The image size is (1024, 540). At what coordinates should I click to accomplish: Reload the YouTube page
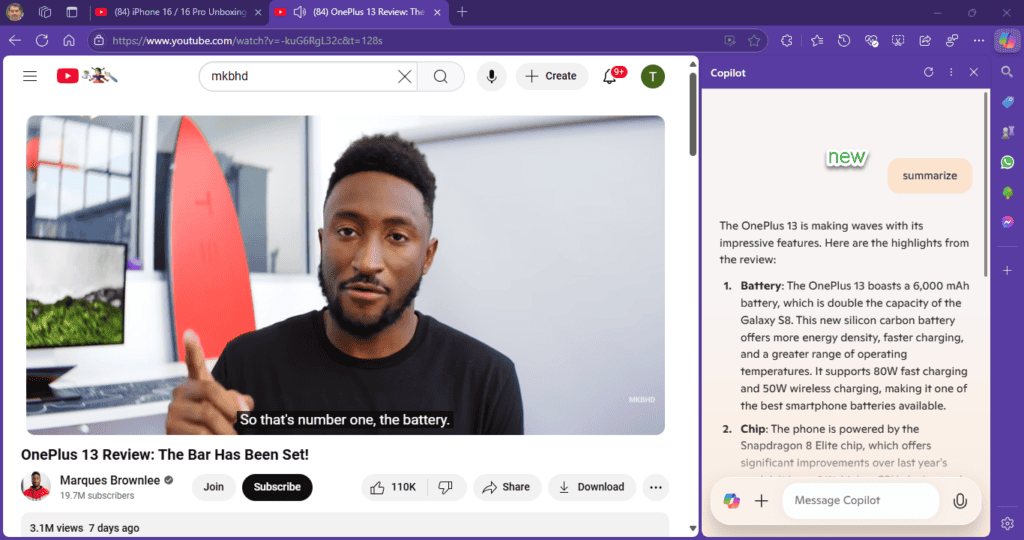point(42,40)
